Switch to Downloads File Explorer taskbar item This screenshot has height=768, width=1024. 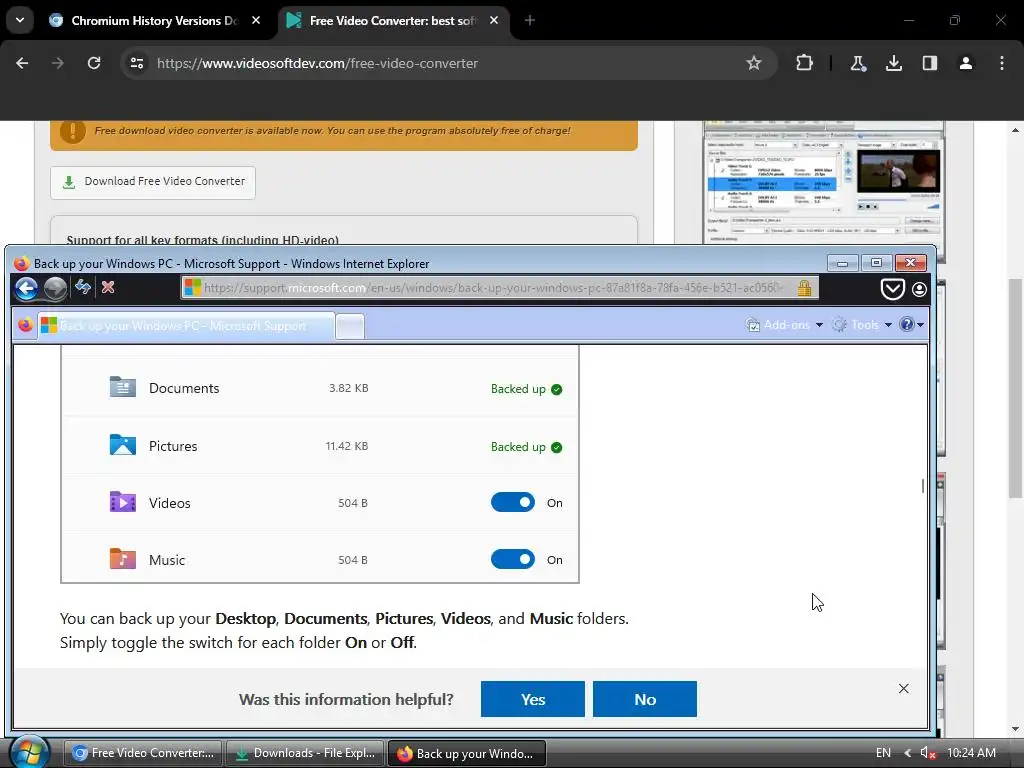tap(305, 753)
